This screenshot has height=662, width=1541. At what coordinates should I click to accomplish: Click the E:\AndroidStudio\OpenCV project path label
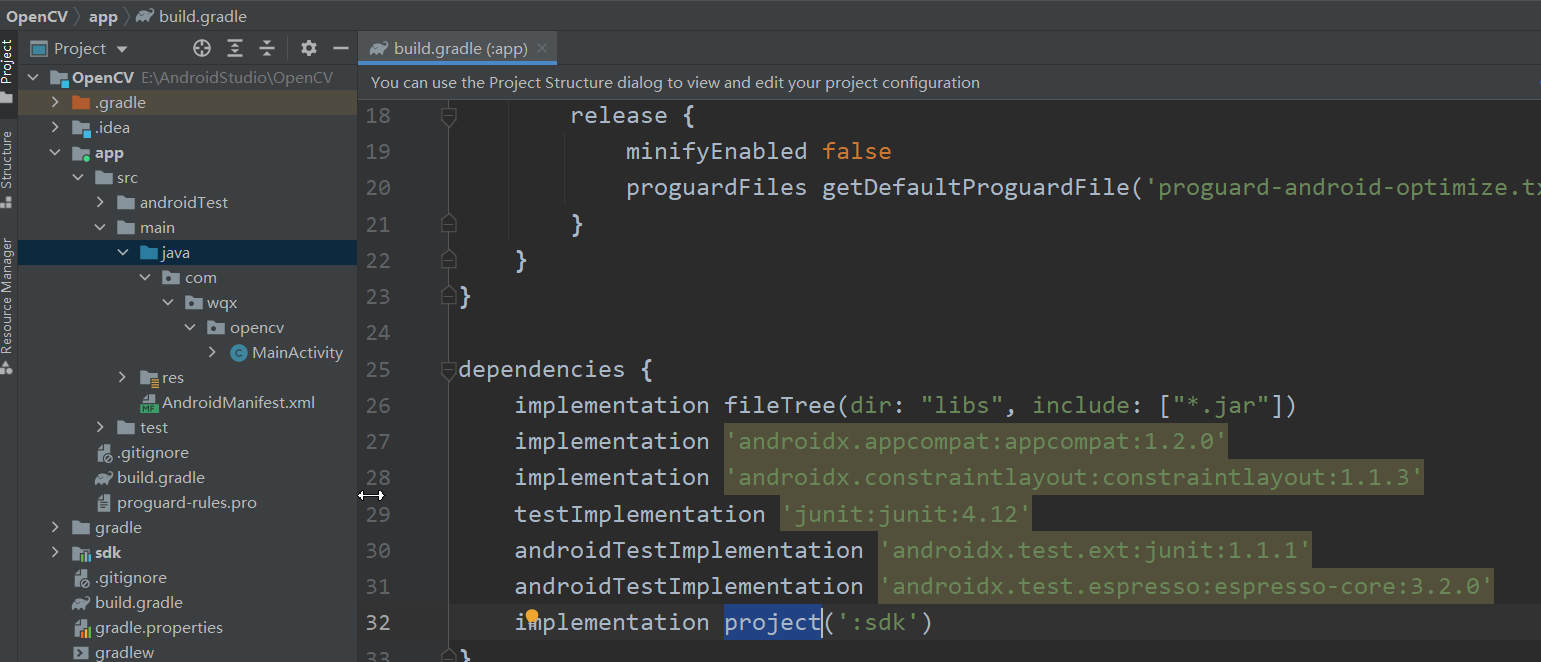(x=236, y=78)
